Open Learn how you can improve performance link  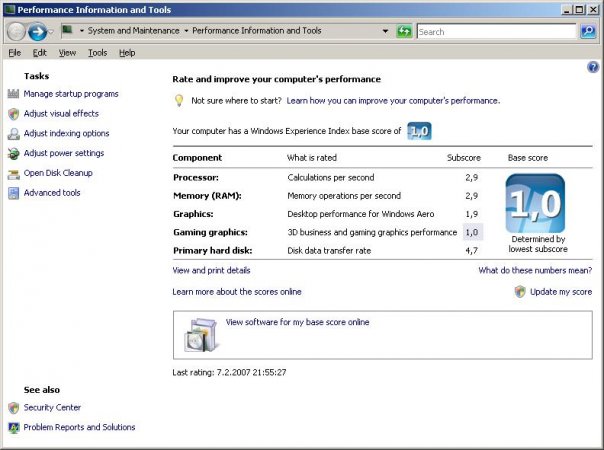pyautogui.click(x=393, y=101)
